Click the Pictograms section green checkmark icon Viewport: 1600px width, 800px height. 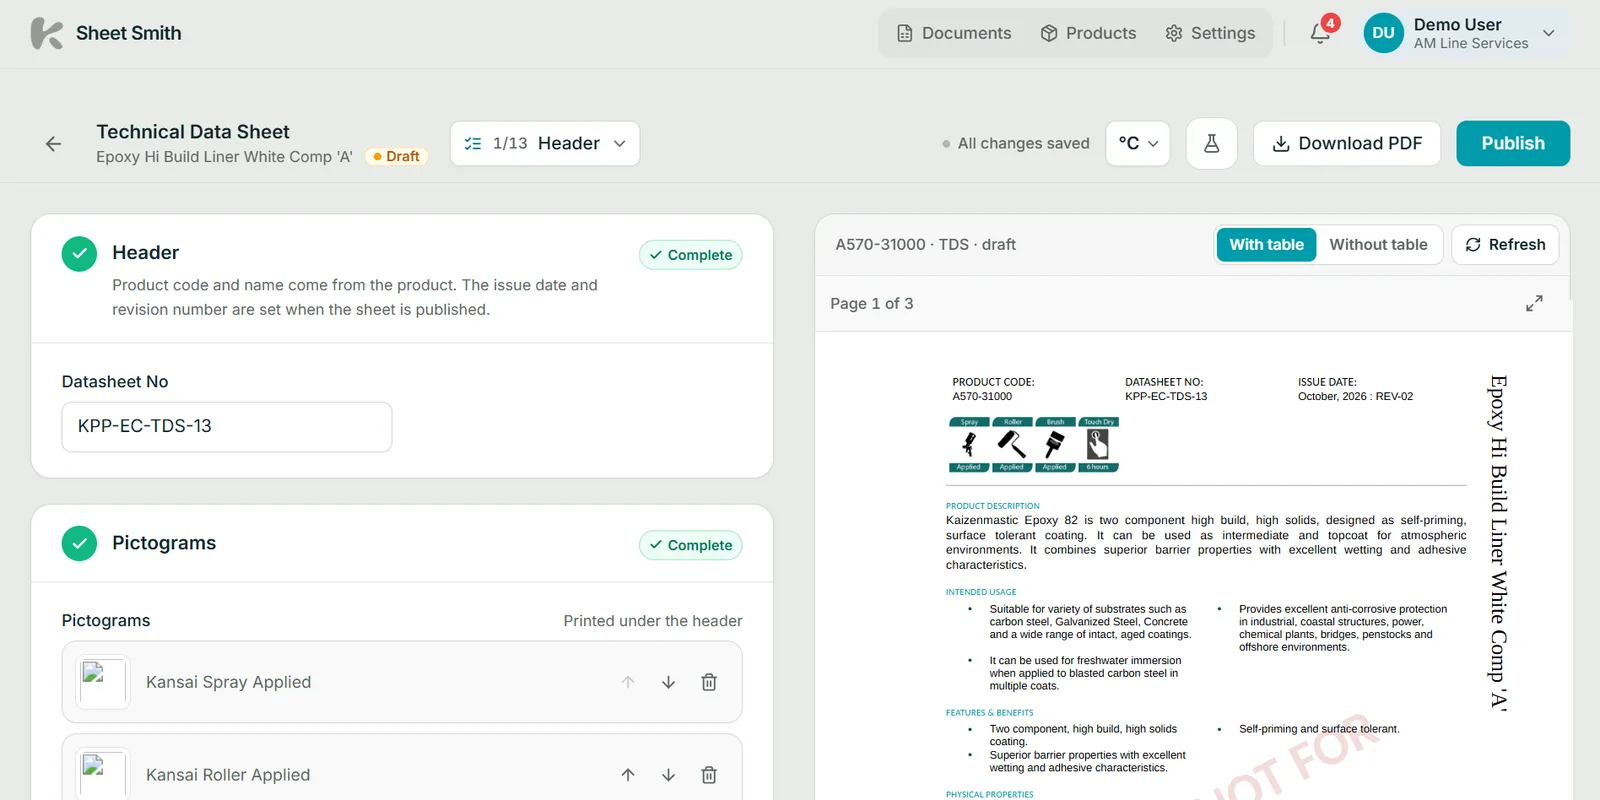point(79,544)
